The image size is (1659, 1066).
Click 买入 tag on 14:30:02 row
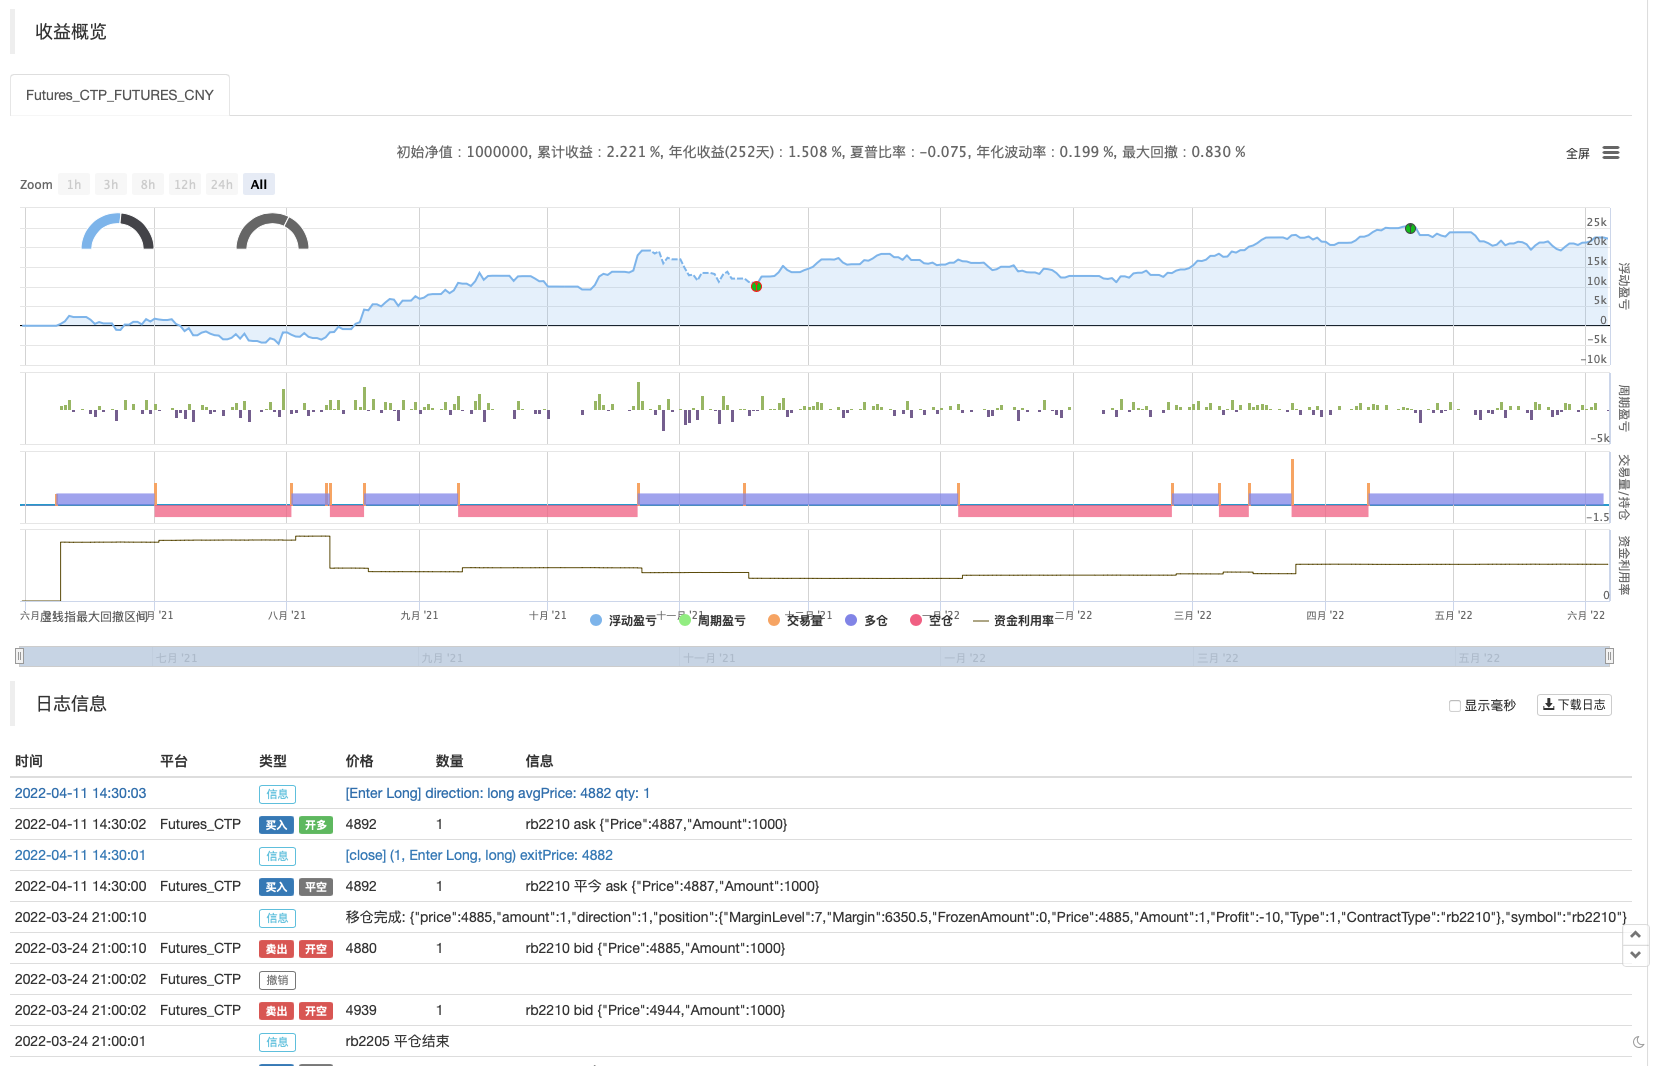[x=276, y=825]
